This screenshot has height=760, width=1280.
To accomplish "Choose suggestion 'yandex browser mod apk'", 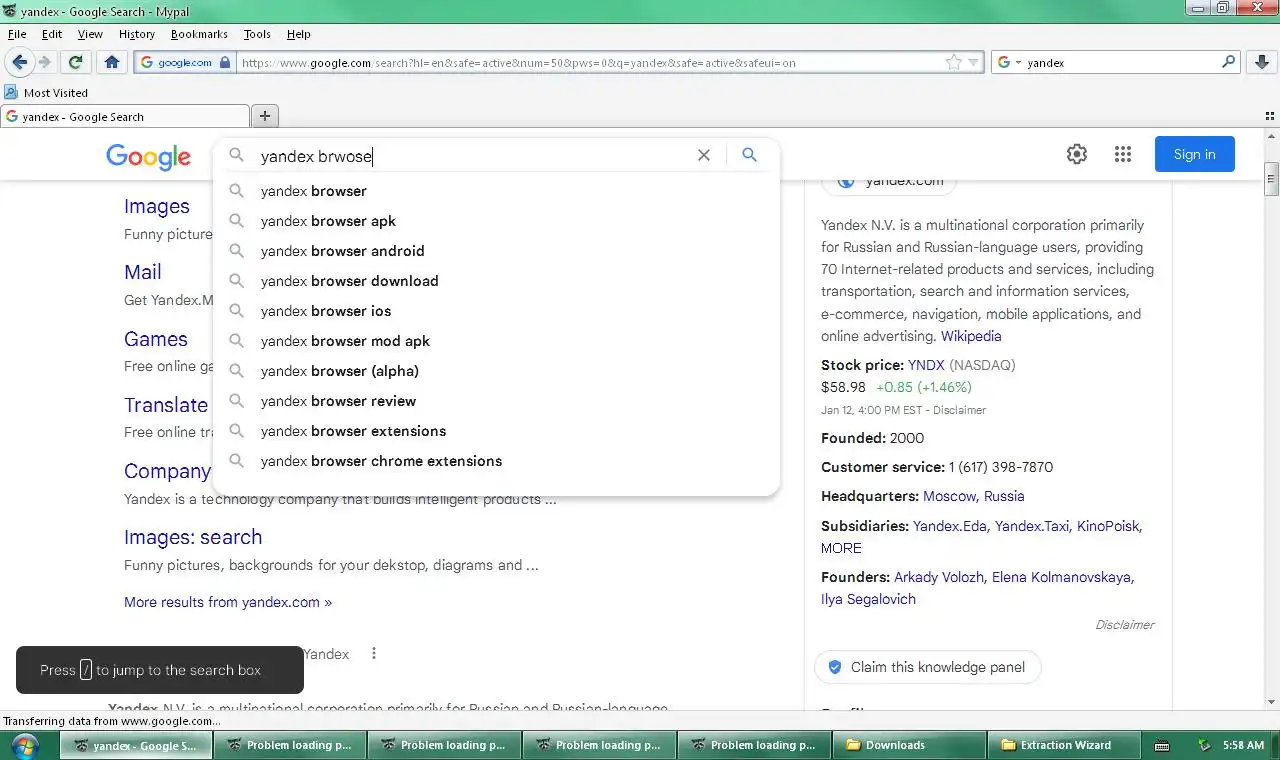I will 496,341.
